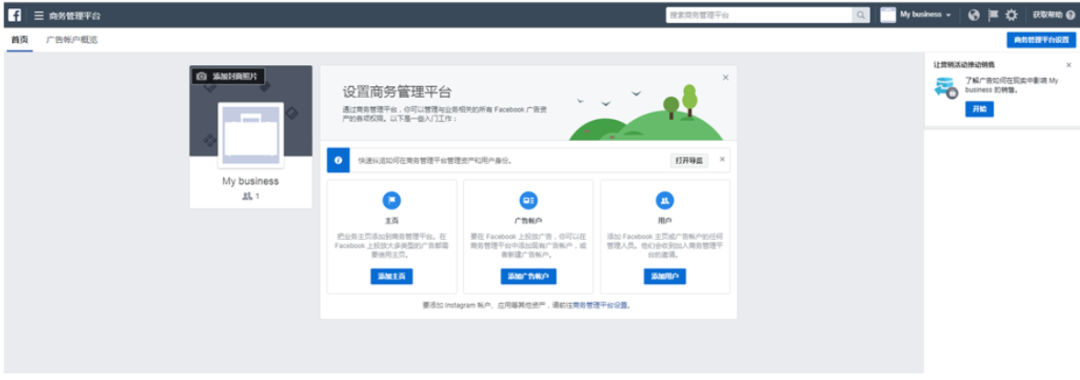
Task: Click the flag pages icon in the top bar
Action: tap(993, 15)
